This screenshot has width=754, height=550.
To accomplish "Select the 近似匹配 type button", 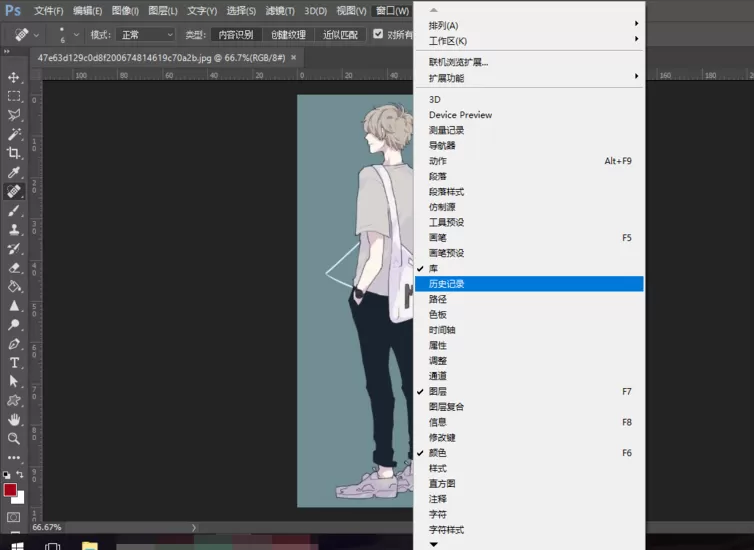I will [x=340, y=35].
